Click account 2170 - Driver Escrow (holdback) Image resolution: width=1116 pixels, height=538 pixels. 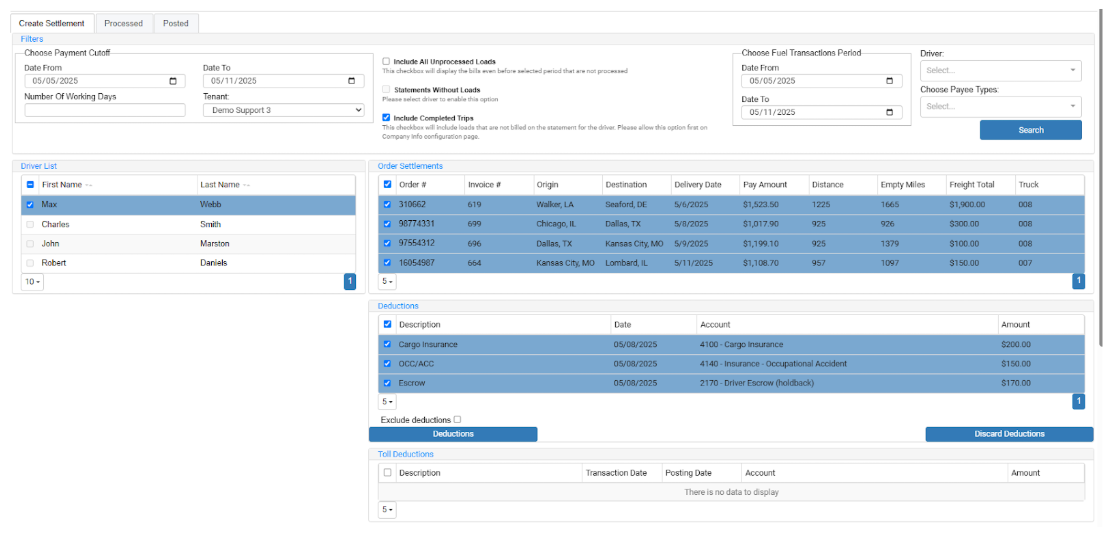pos(757,383)
